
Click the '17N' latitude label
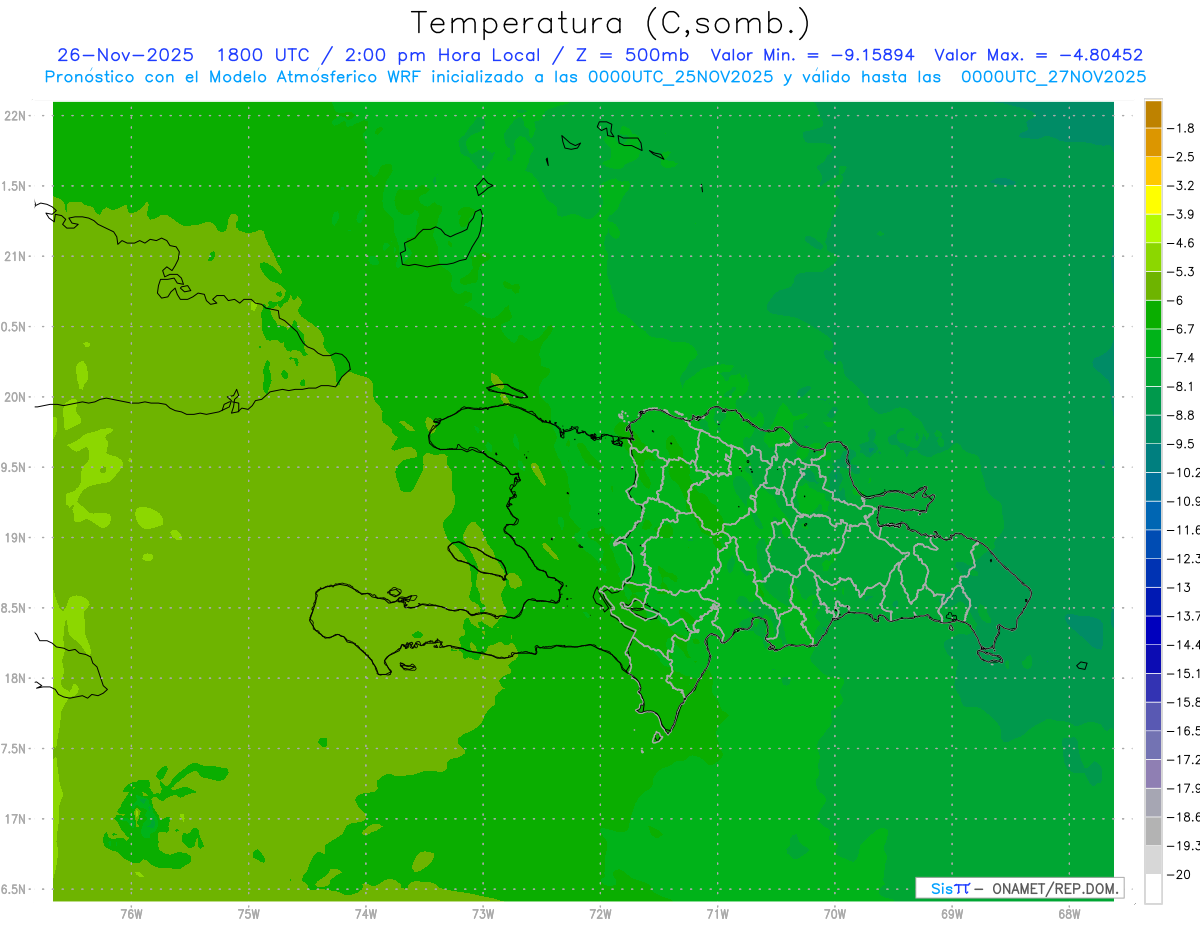pos(14,819)
